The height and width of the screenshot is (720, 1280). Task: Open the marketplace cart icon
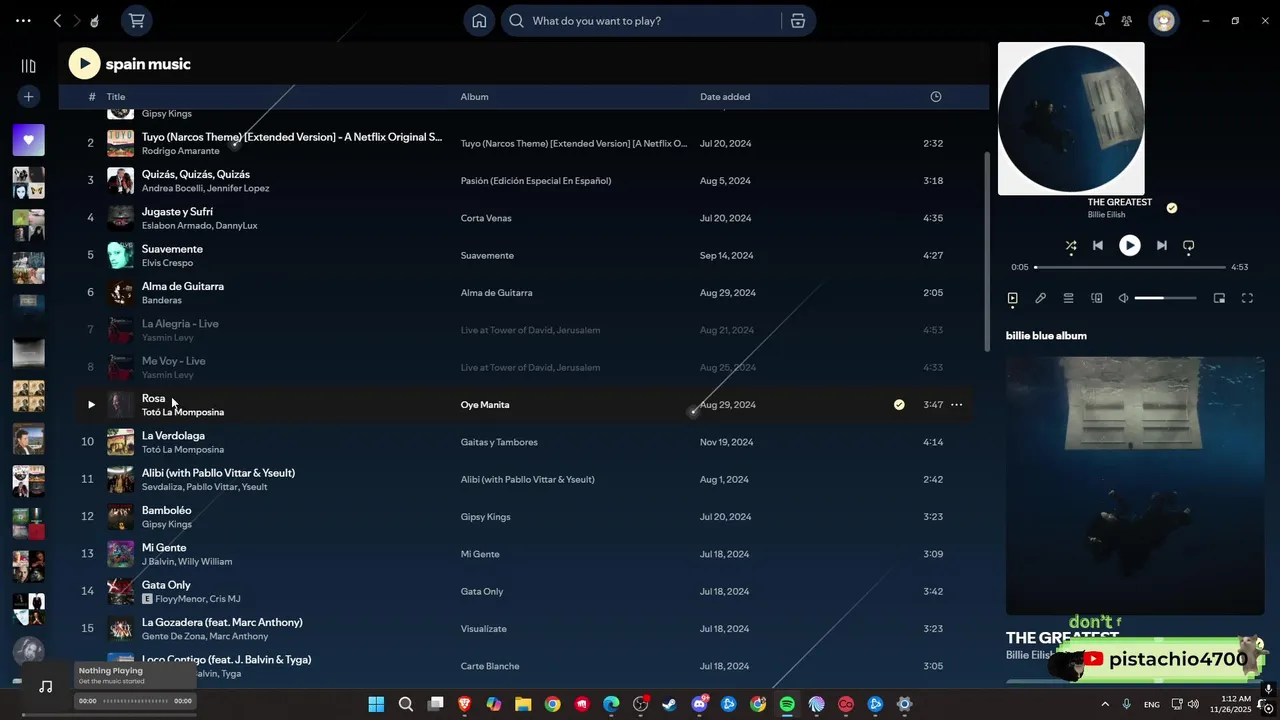tap(137, 20)
